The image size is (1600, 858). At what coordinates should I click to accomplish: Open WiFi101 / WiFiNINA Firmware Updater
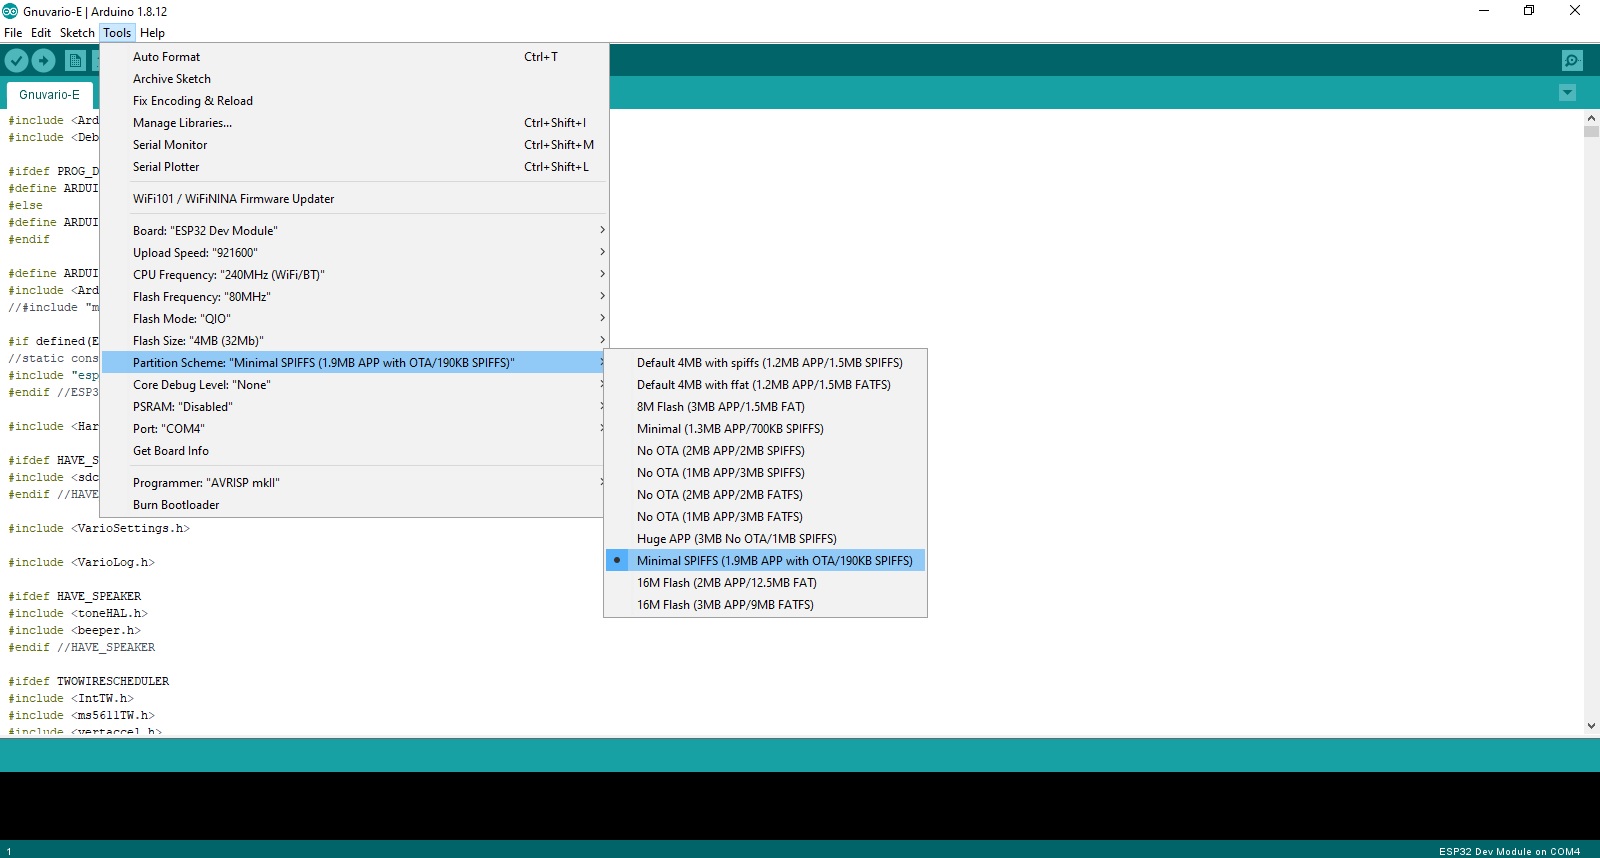point(355,199)
